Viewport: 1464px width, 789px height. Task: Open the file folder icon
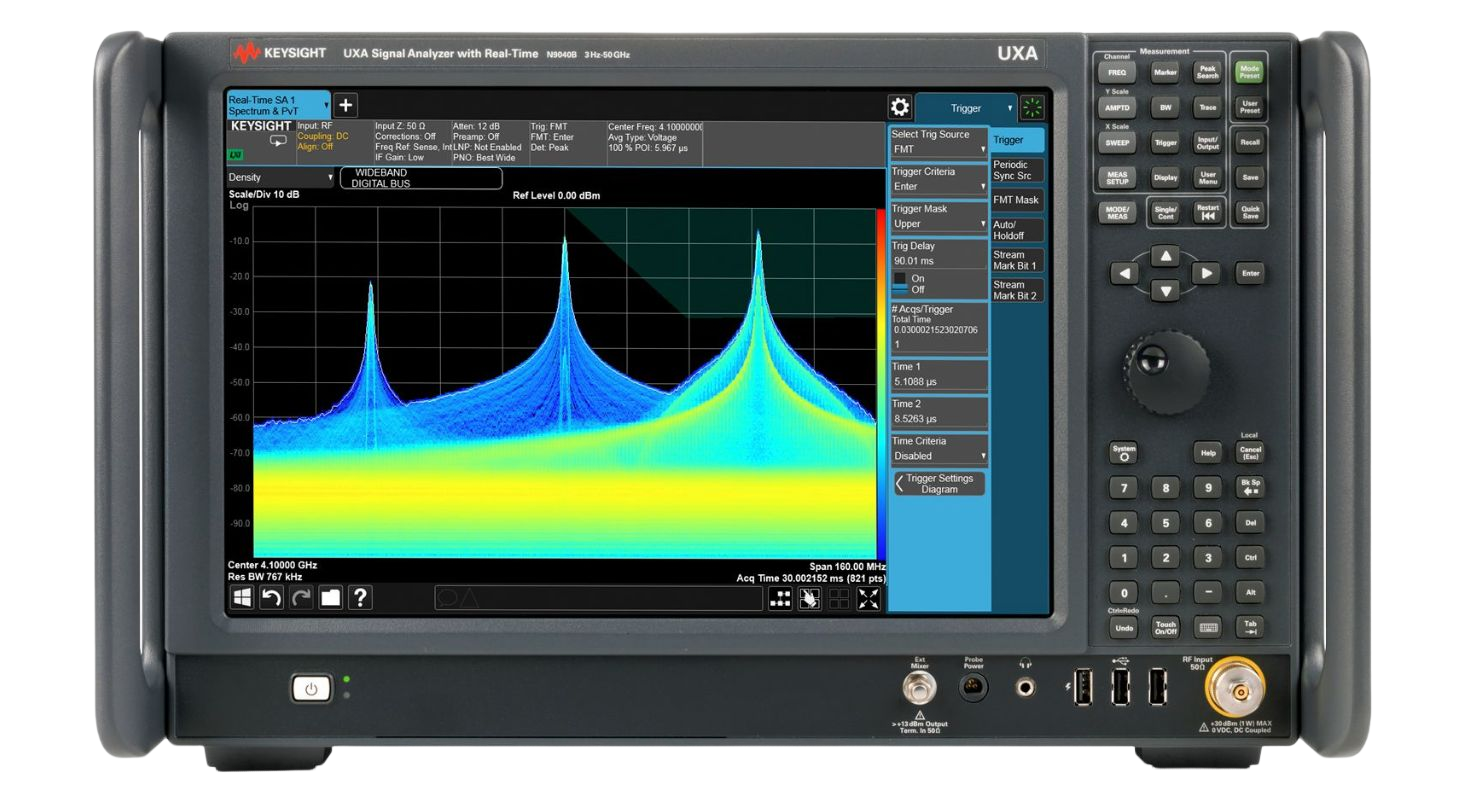tap(330, 598)
